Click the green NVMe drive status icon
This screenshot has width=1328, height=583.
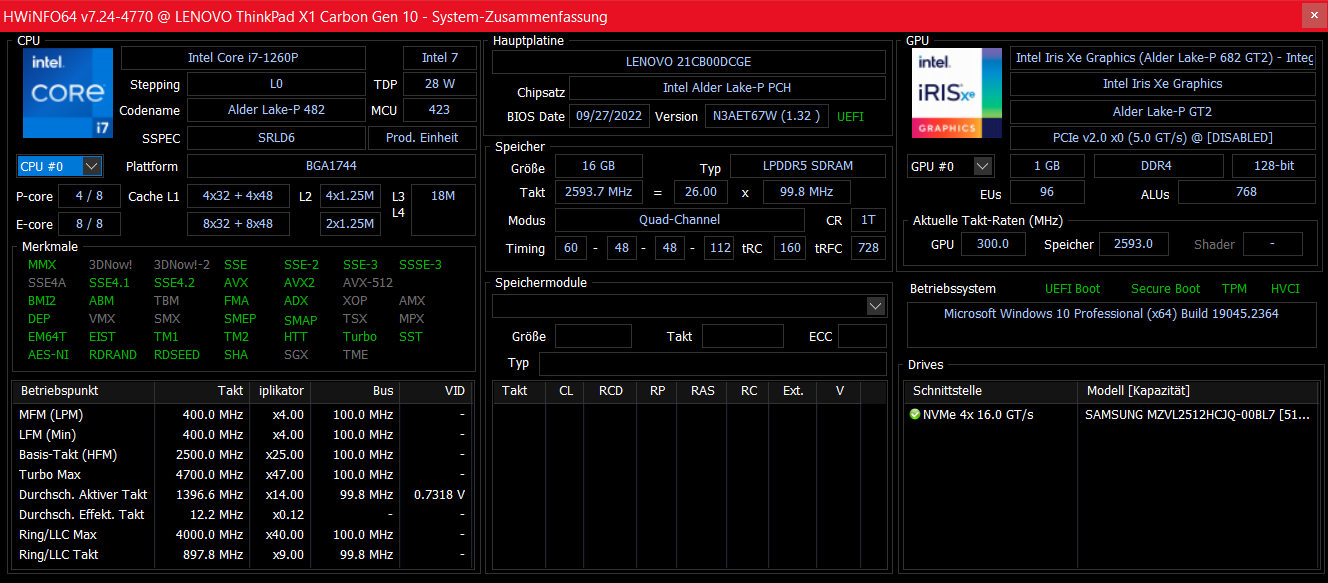click(914, 413)
